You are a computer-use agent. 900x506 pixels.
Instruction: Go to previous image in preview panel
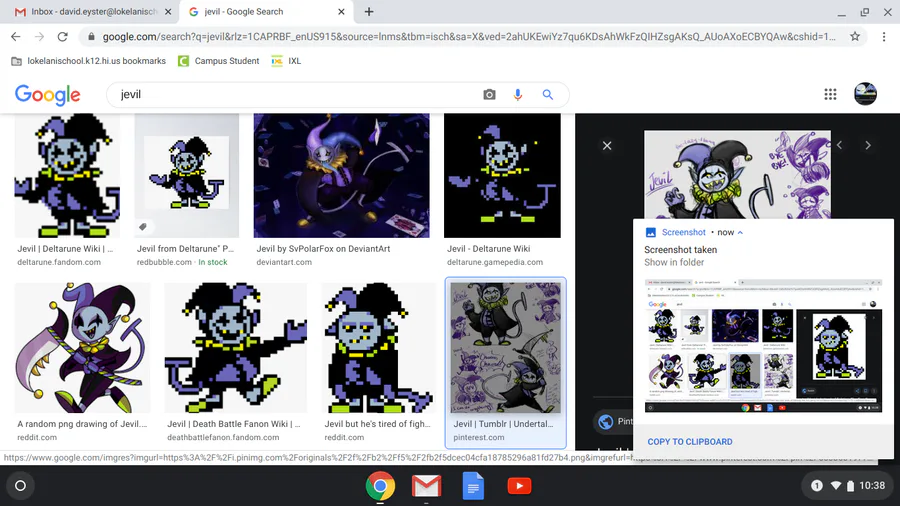(x=839, y=145)
